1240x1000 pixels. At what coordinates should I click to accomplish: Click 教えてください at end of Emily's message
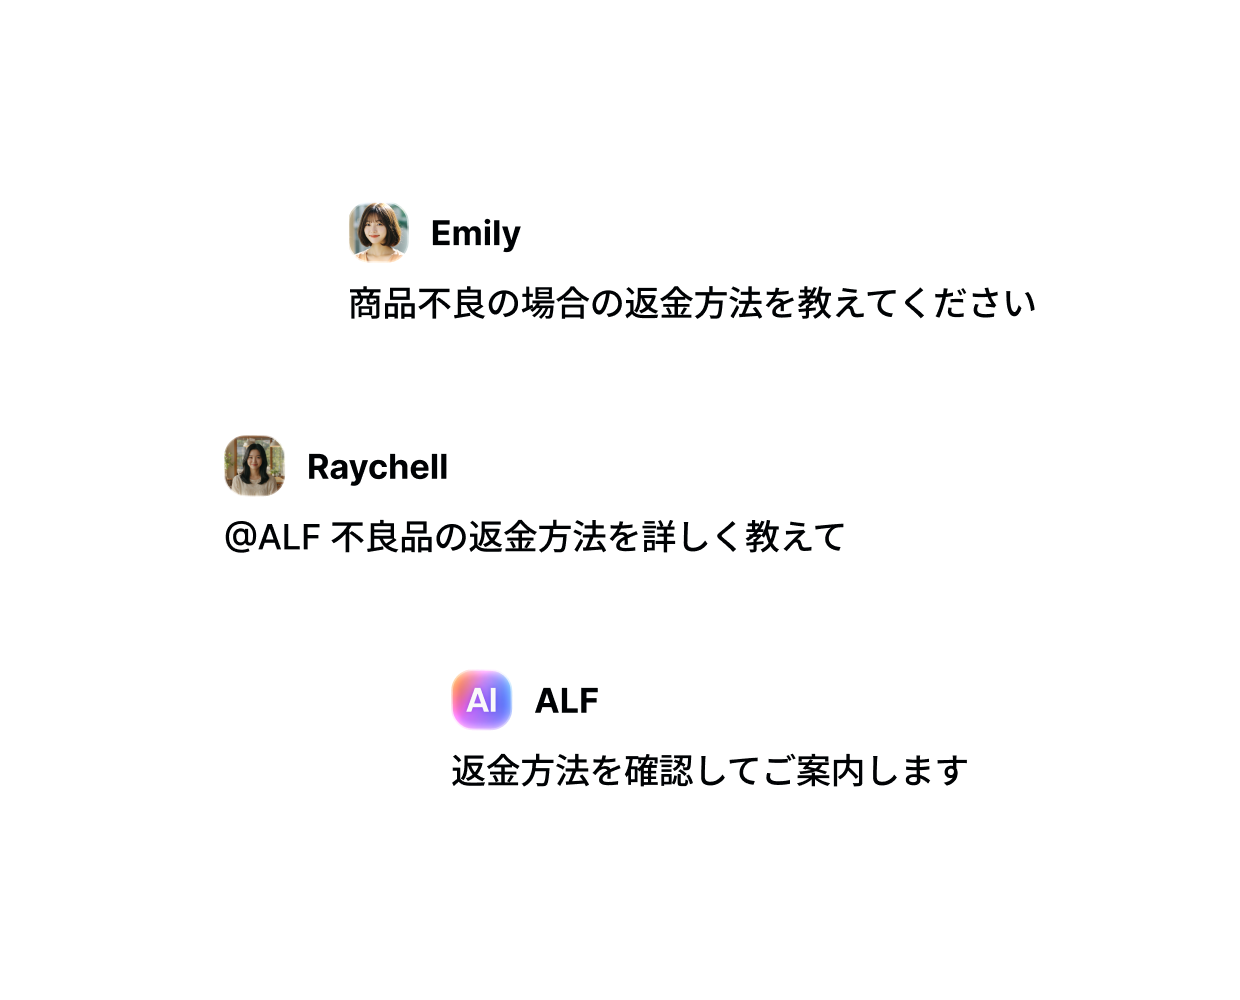tap(916, 303)
